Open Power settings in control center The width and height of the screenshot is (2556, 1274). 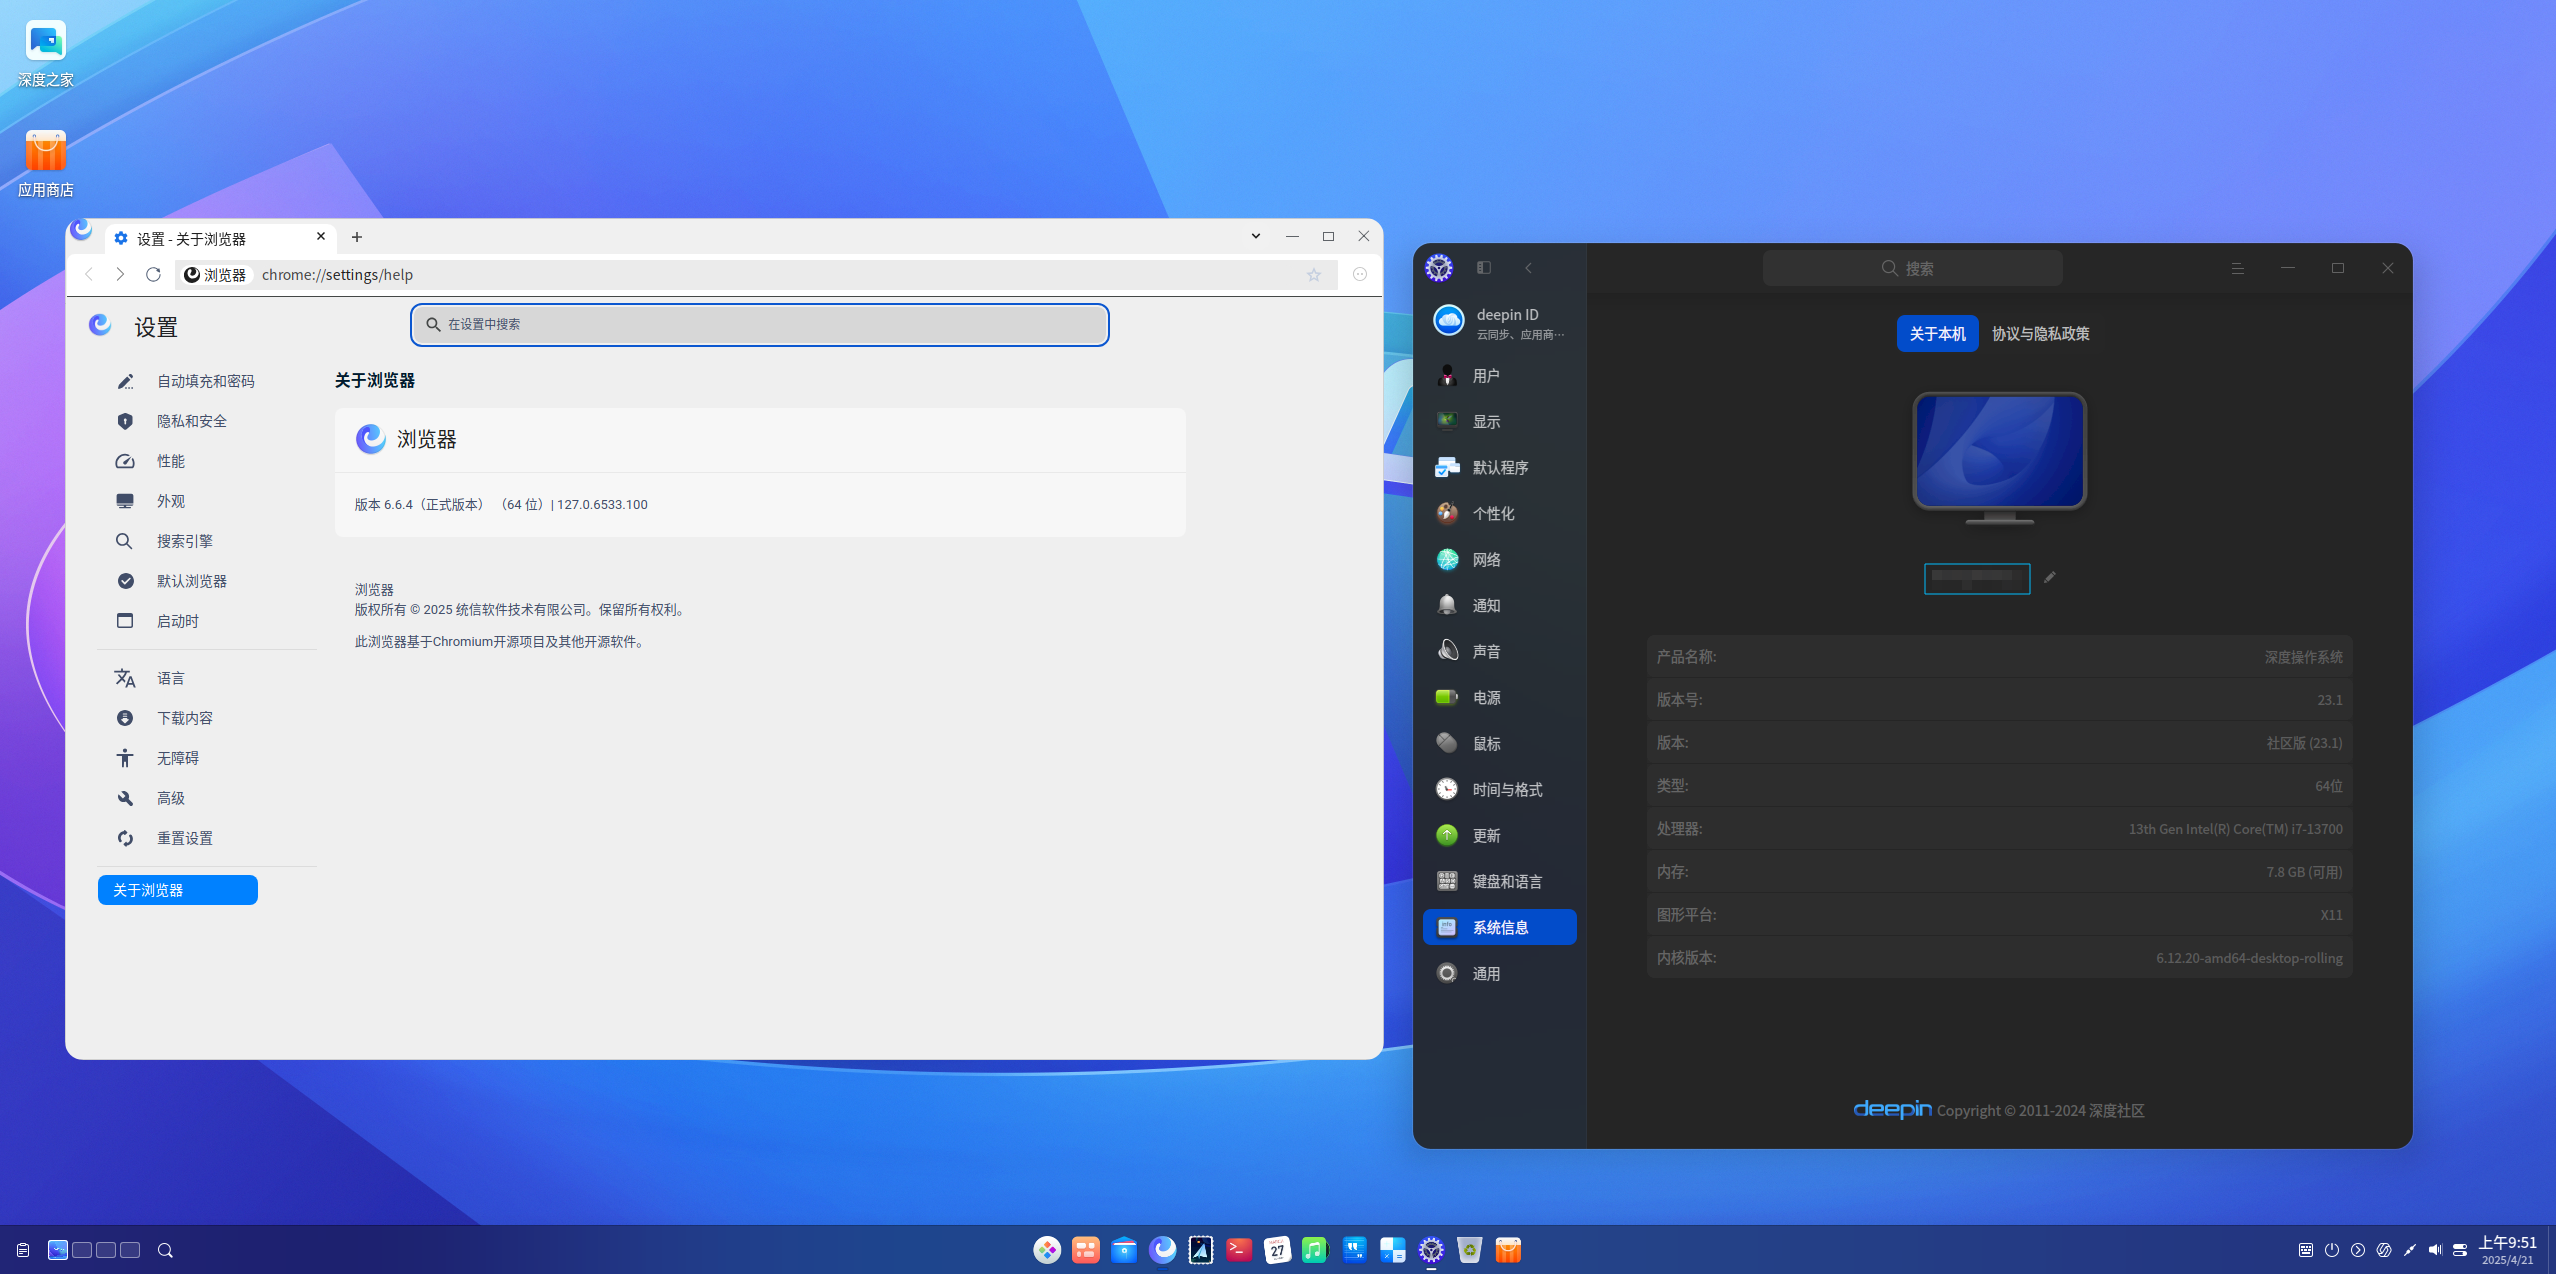tap(1499, 698)
